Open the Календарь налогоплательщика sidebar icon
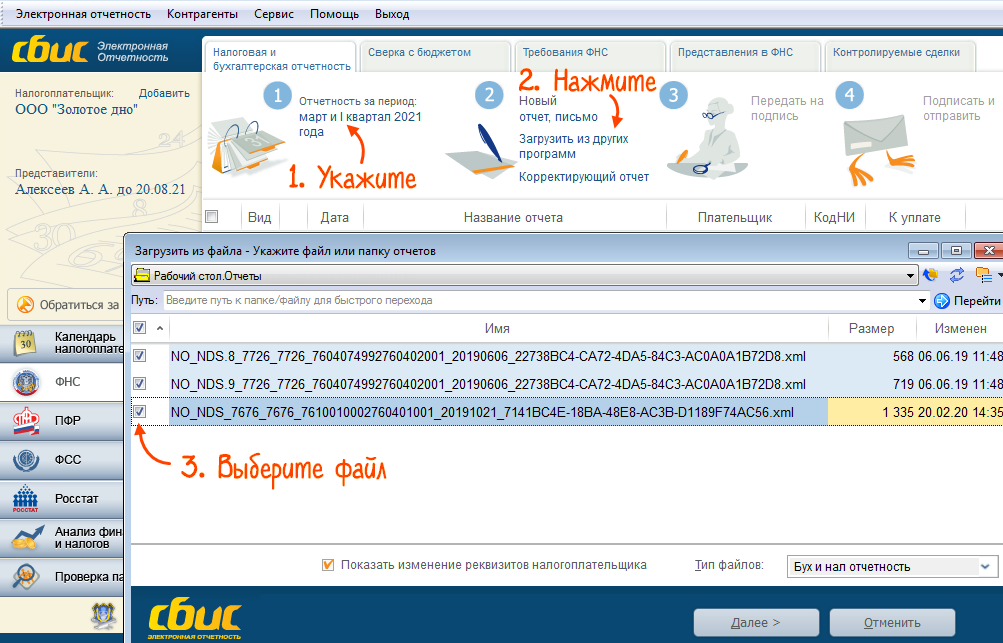This screenshot has height=643, width=1003. click(x=26, y=343)
